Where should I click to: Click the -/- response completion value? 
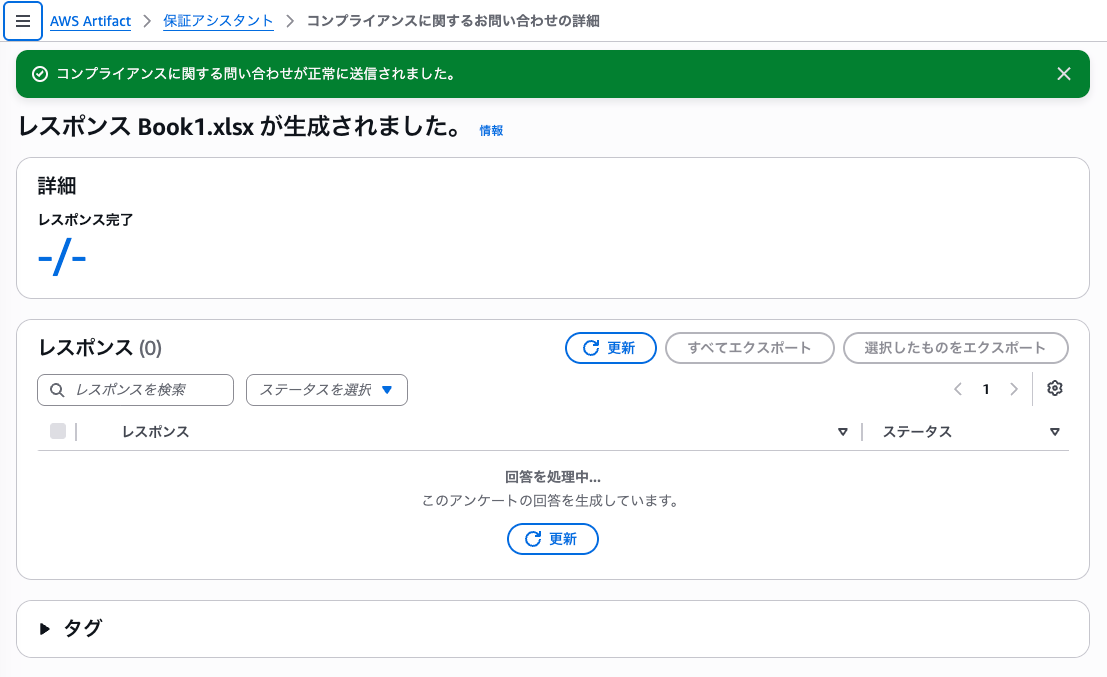62,258
